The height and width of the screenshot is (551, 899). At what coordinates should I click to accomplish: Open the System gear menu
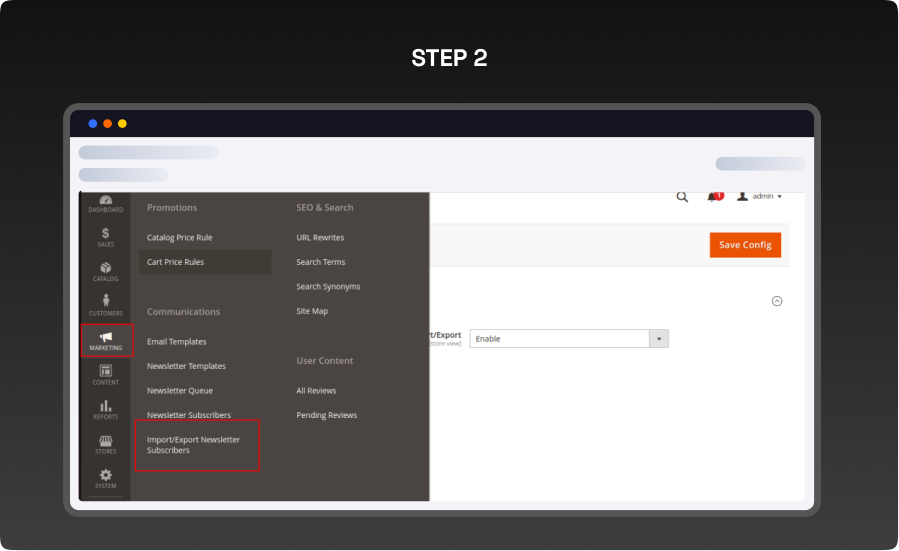[x=105, y=478]
